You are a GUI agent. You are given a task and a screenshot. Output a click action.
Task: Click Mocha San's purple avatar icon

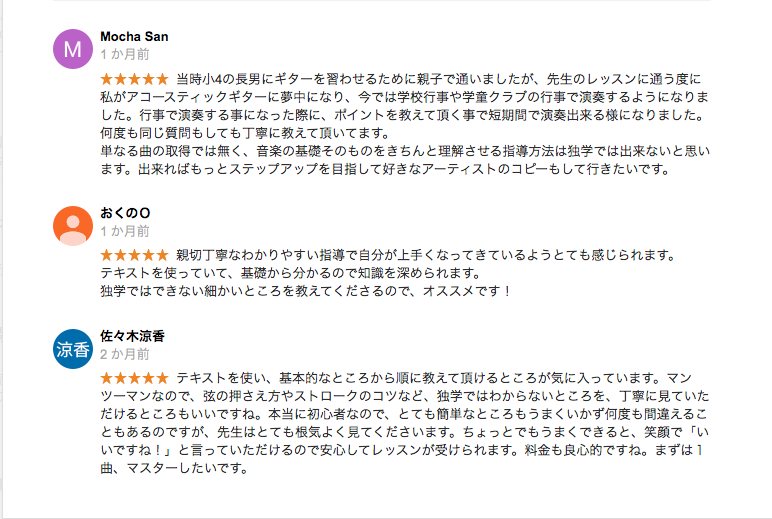coord(71,48)
